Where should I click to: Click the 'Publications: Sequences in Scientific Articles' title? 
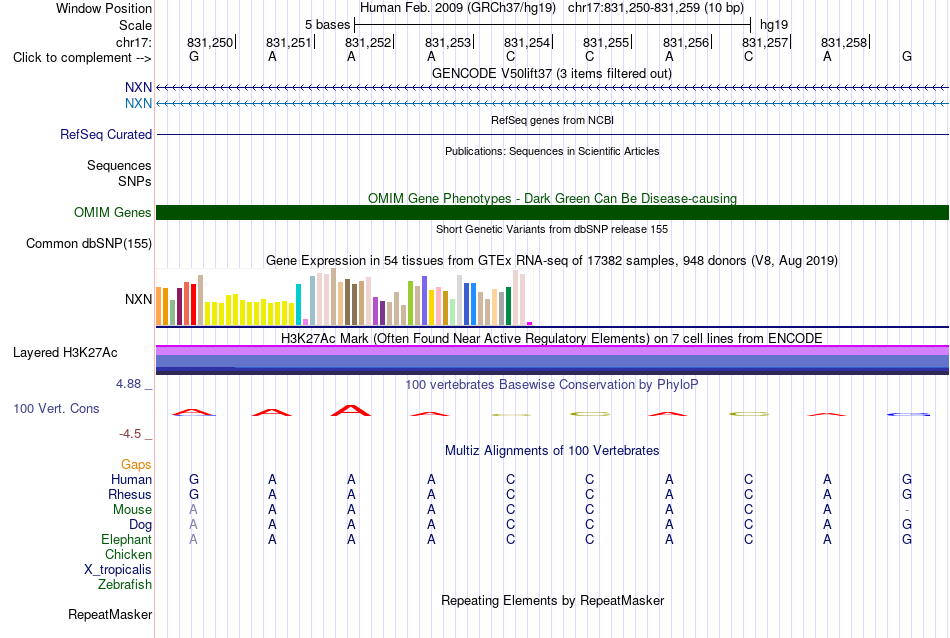tap(552, 151)
